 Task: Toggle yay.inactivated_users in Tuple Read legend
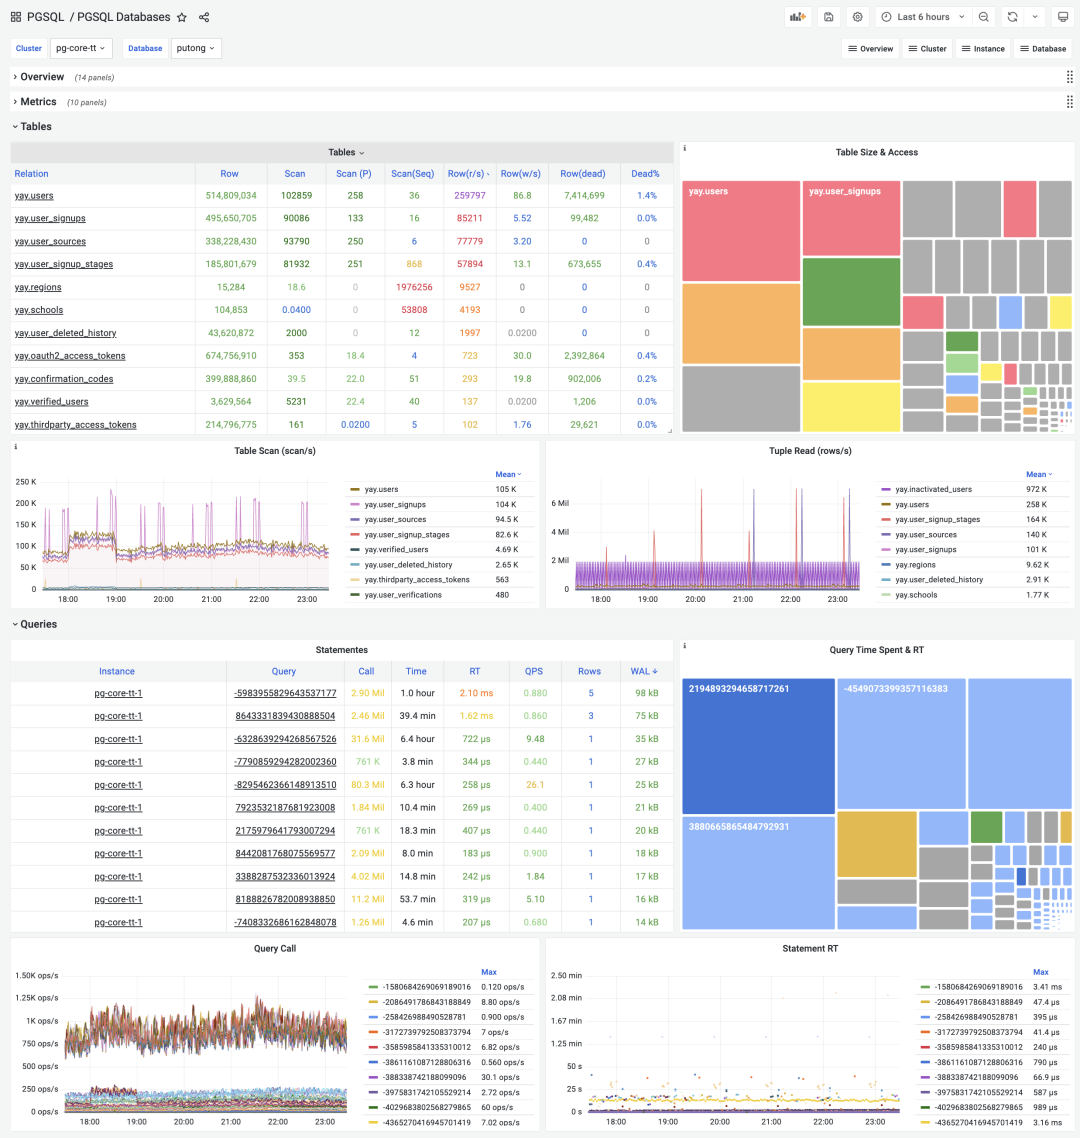[932, 490]
